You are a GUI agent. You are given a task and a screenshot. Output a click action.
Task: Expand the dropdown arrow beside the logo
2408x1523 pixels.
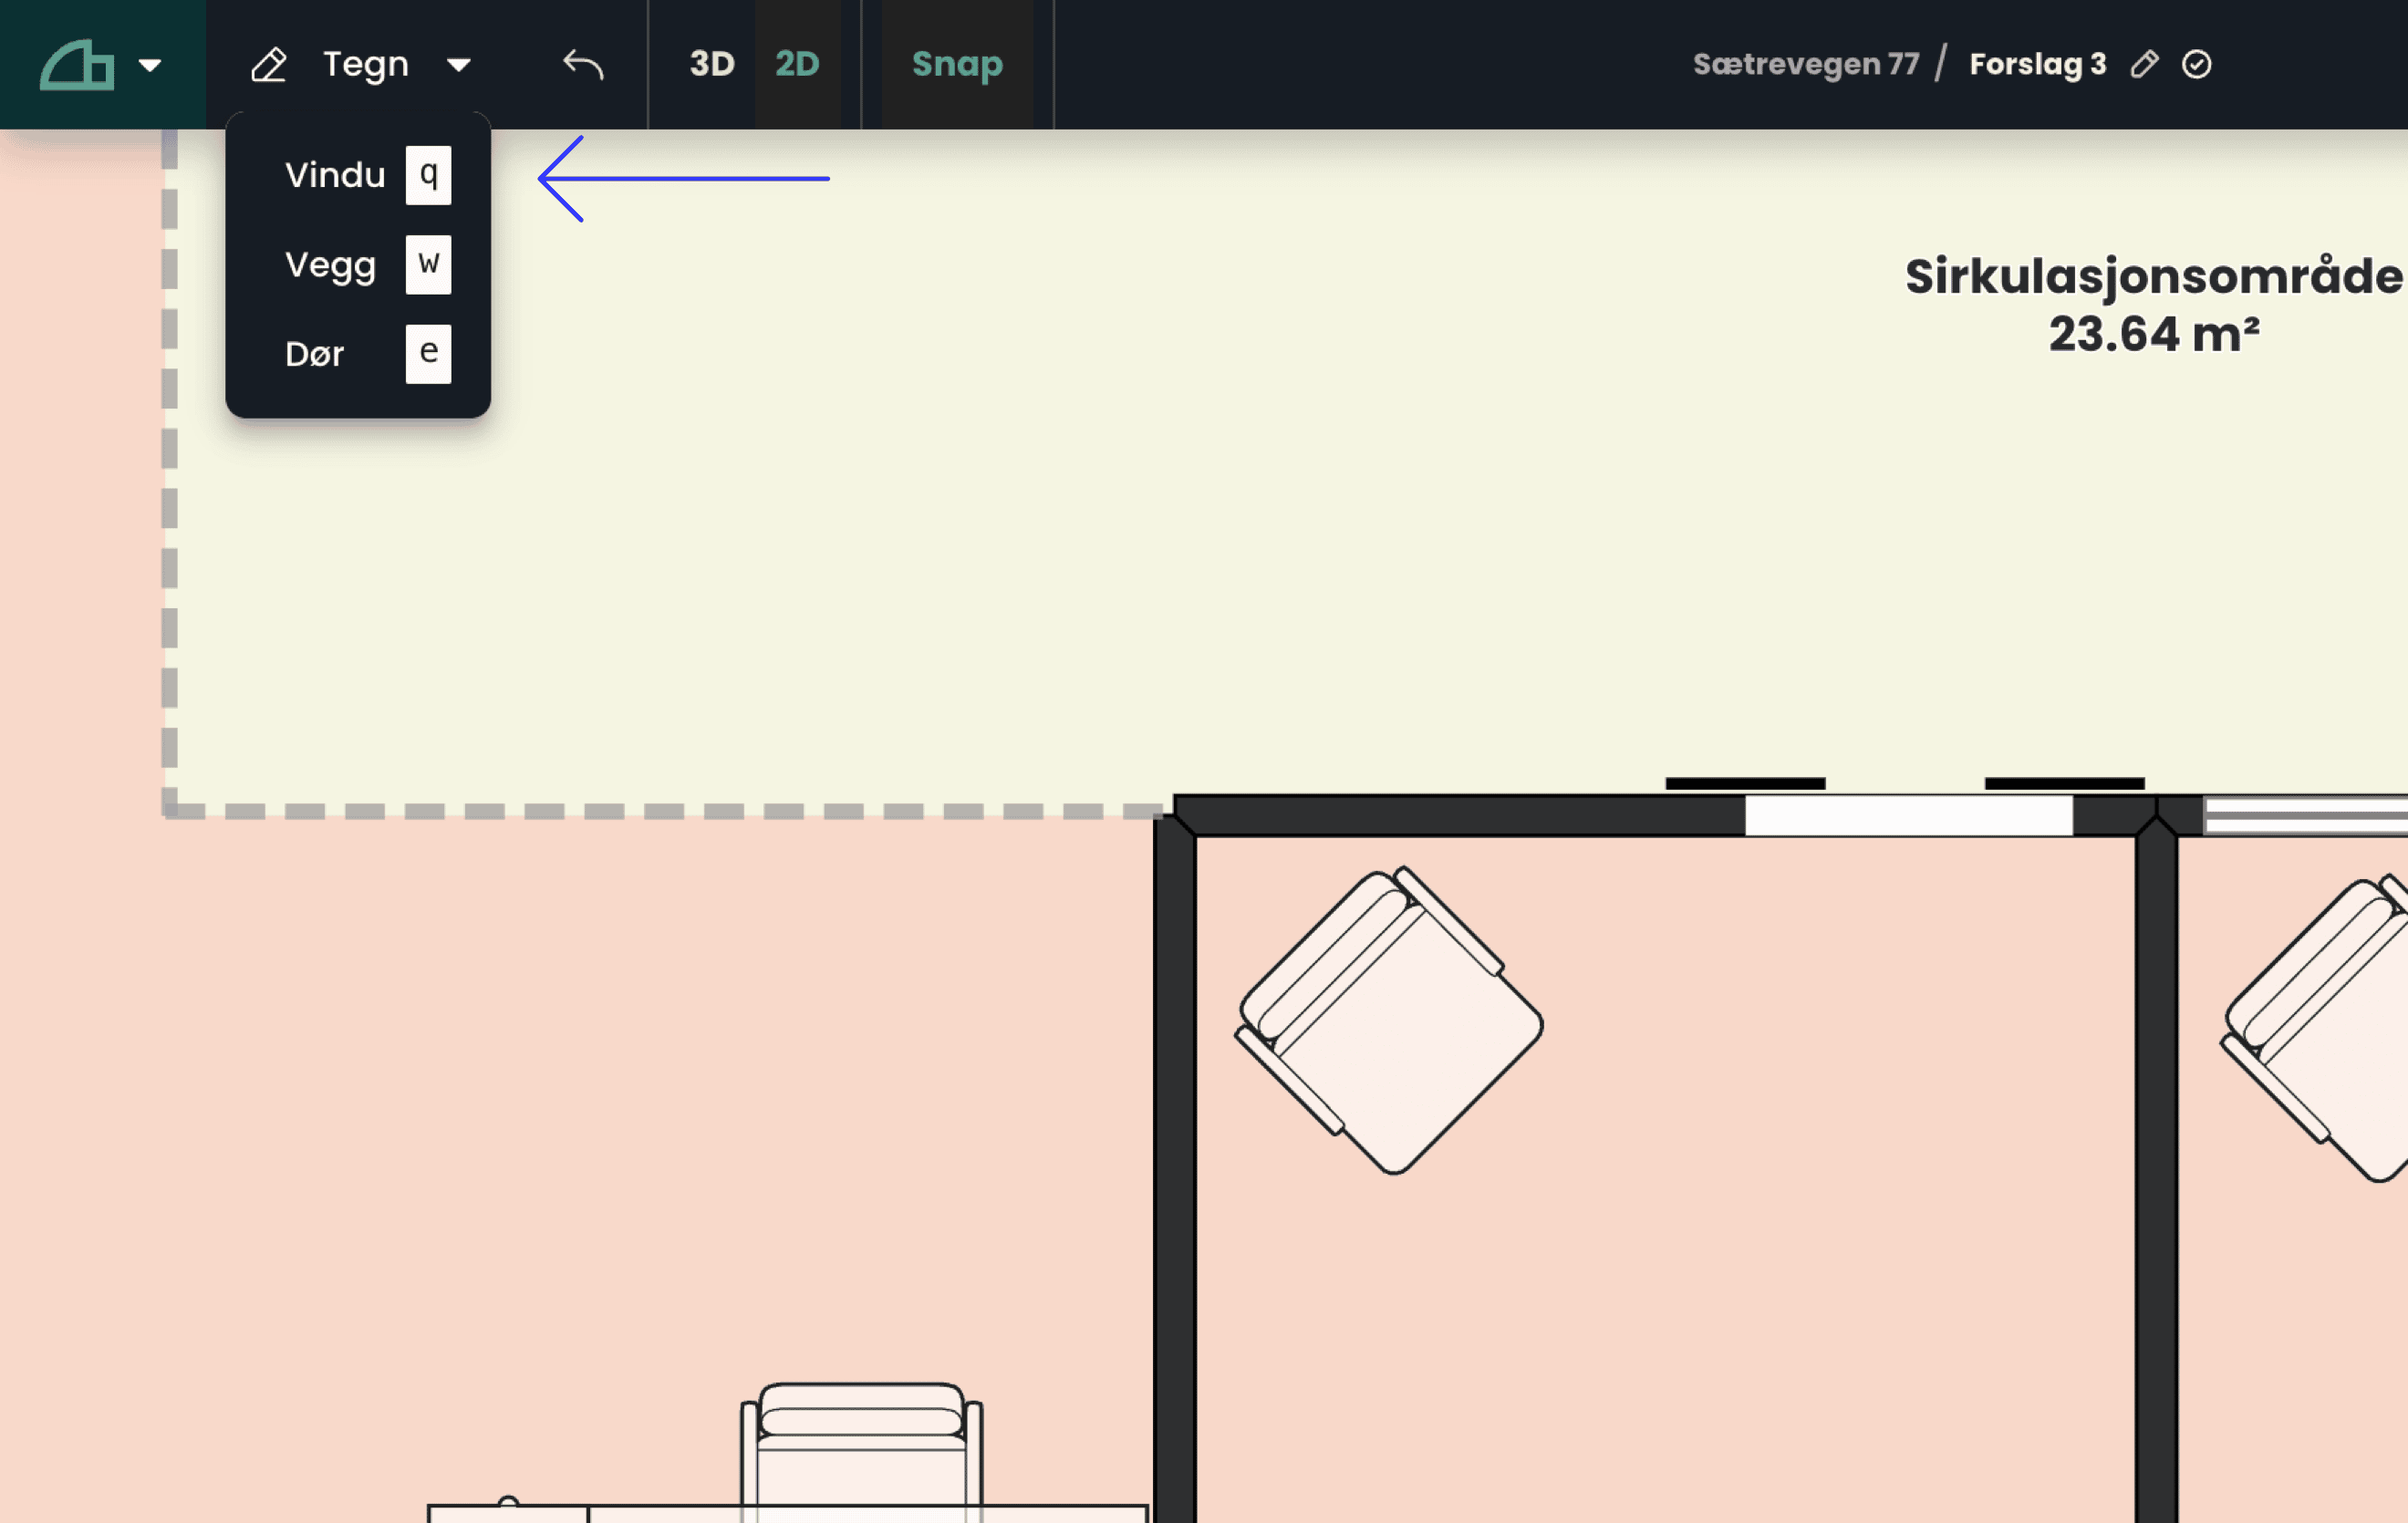[x=150, y=66]
